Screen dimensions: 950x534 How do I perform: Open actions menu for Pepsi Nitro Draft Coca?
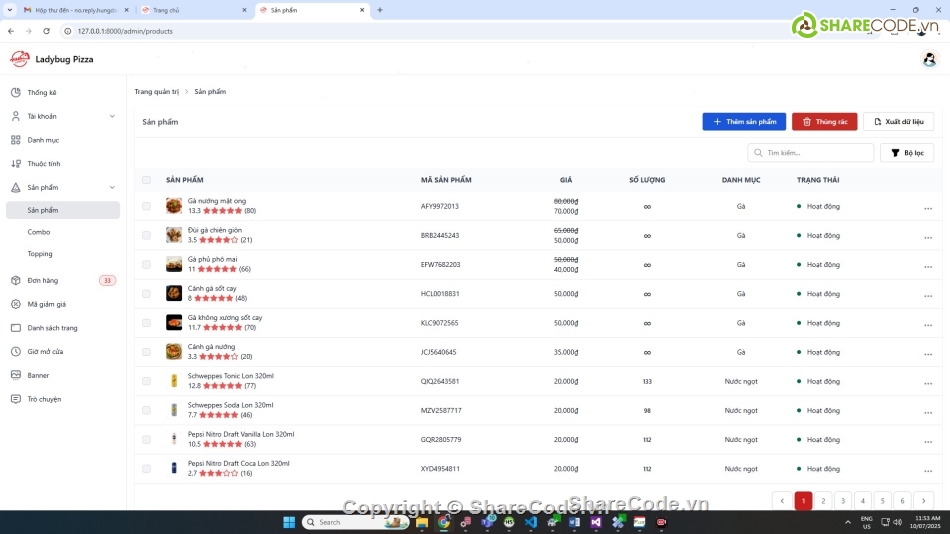tap(928, 470)
